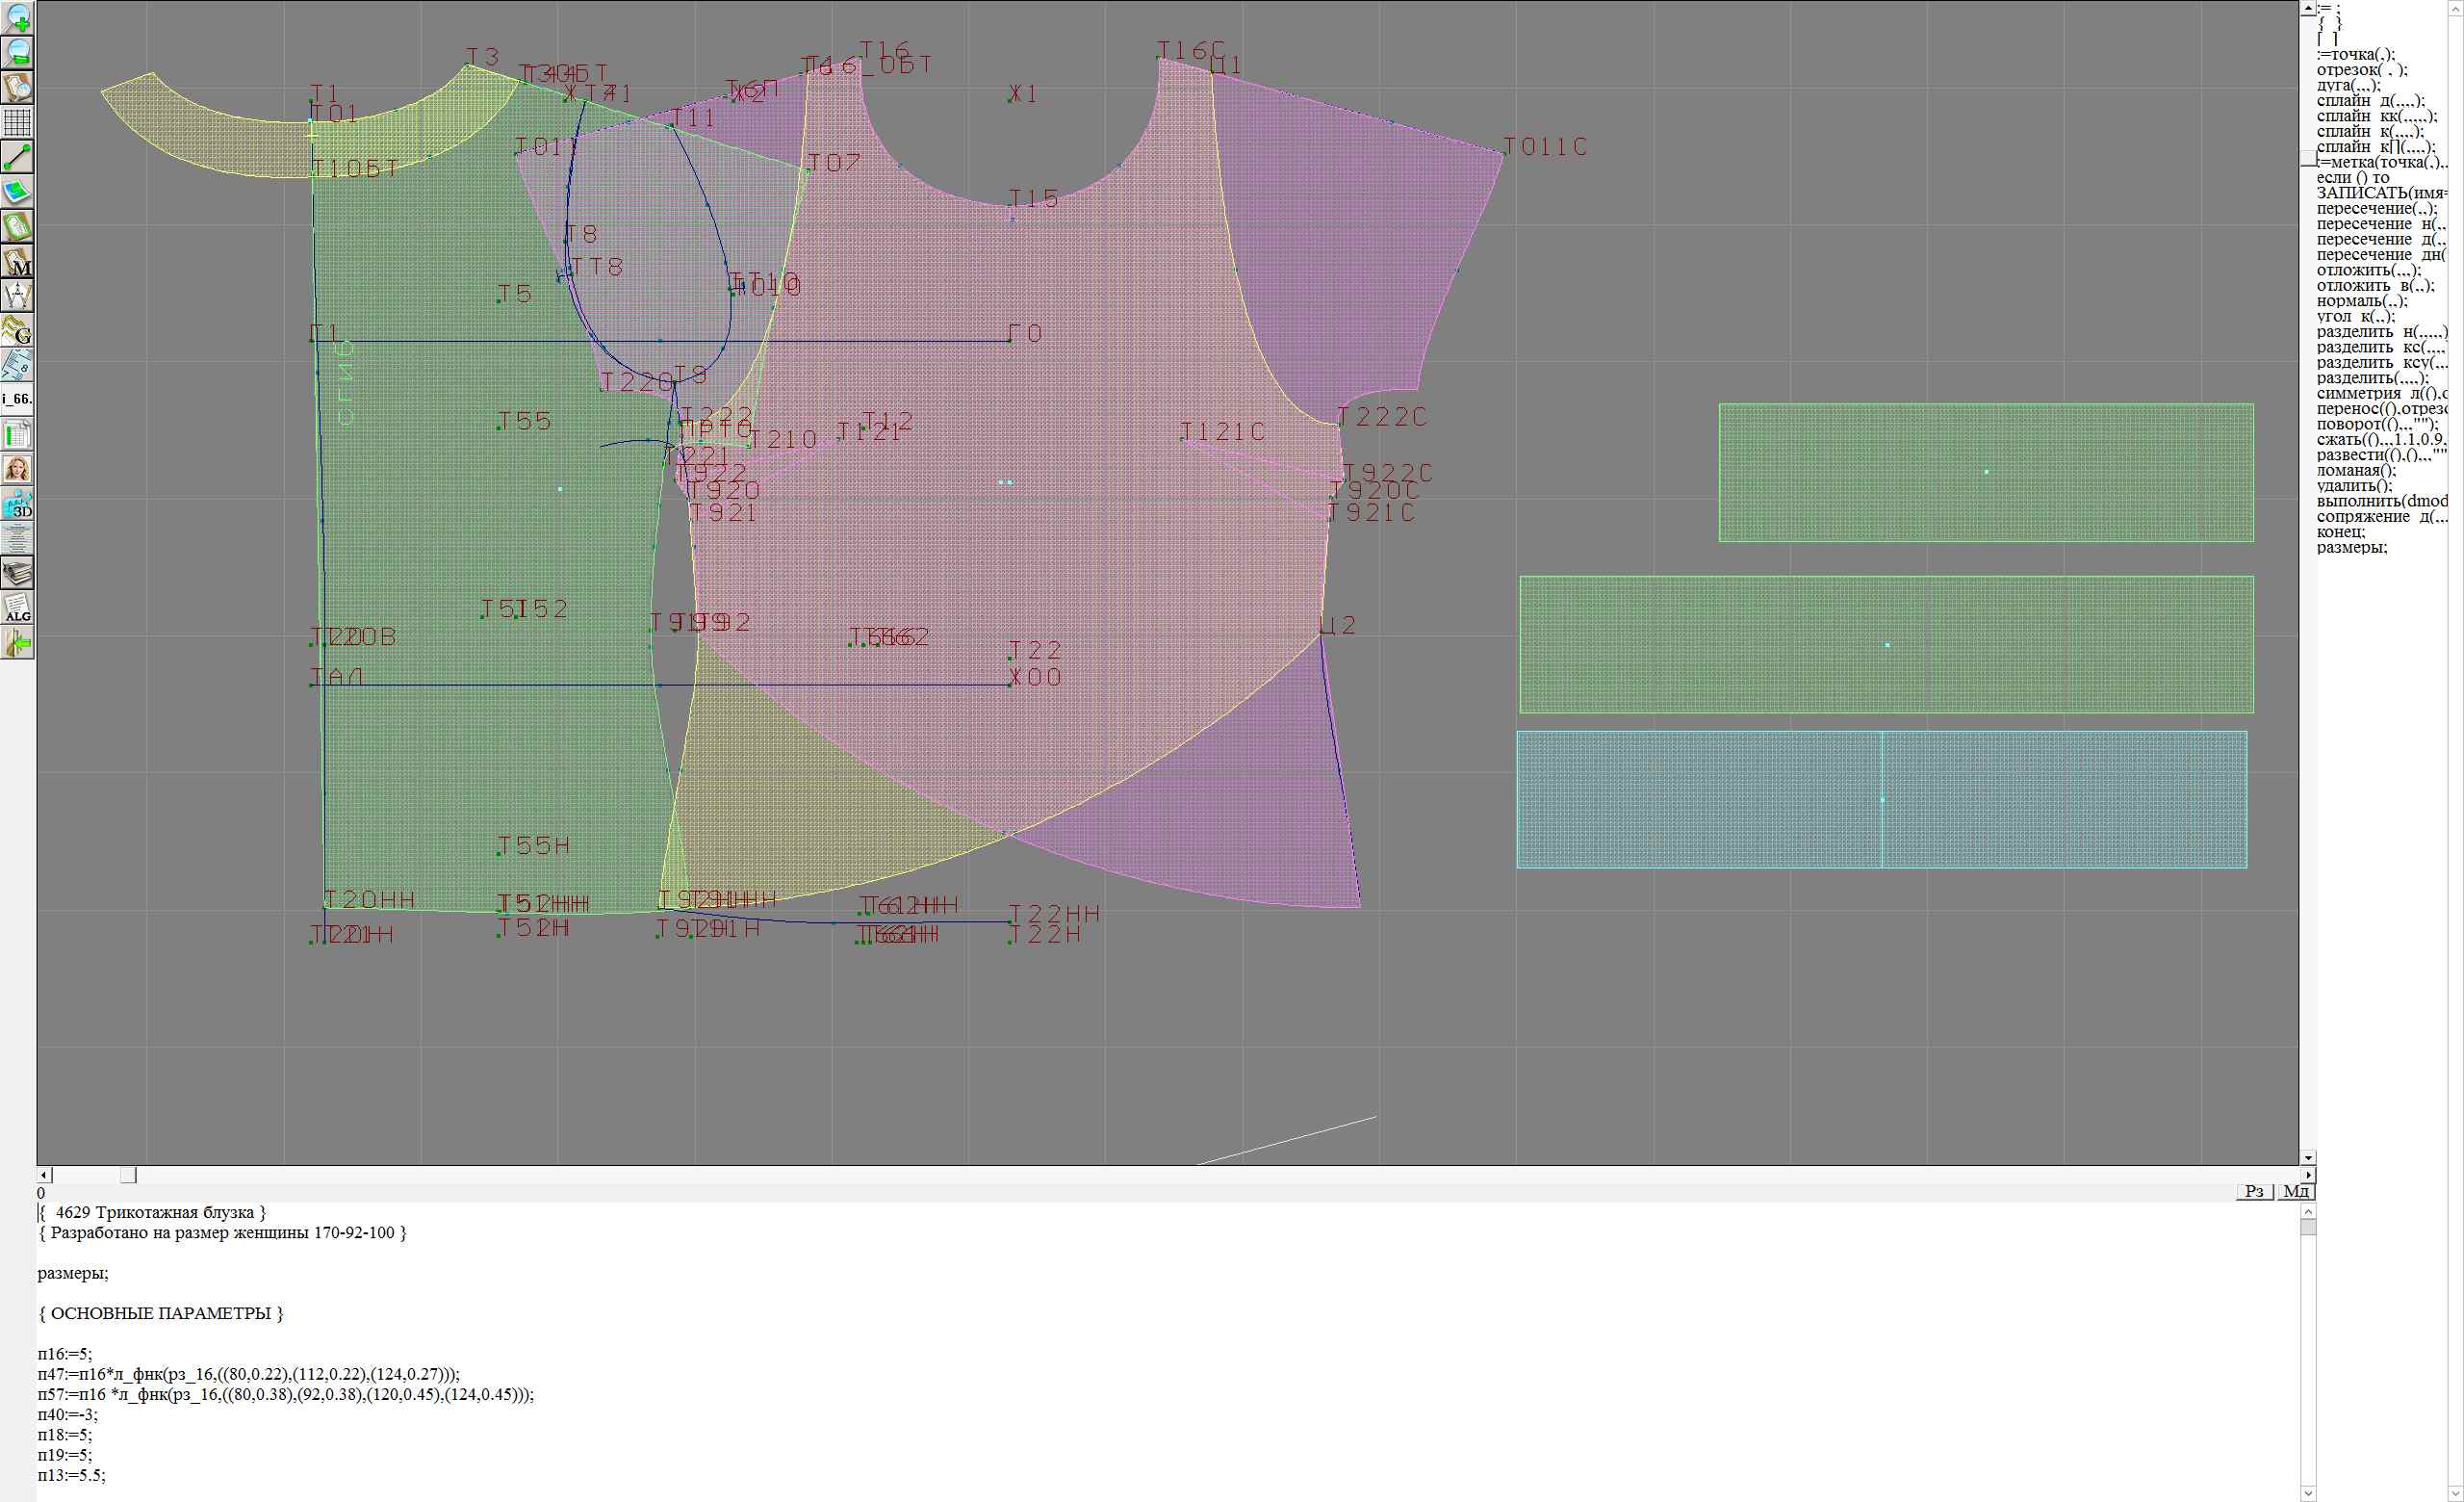Switch to the Мд tab
The height and width of the screenshot is (1502, 2464).
tap(2296, 1190)
